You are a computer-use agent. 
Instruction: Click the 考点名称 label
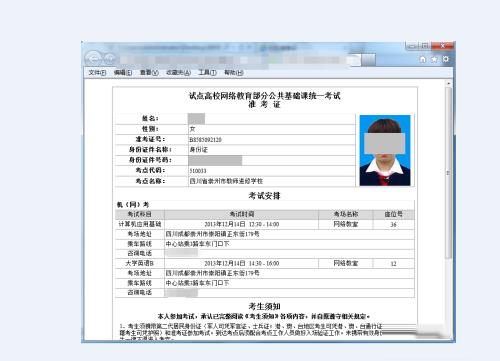pos(150,181)
